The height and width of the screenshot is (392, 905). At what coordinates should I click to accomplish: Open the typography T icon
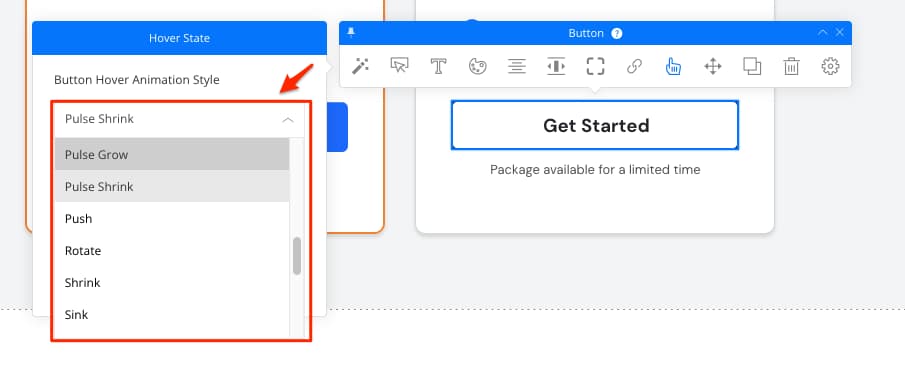pyautogui.click(x=439, y=66)
